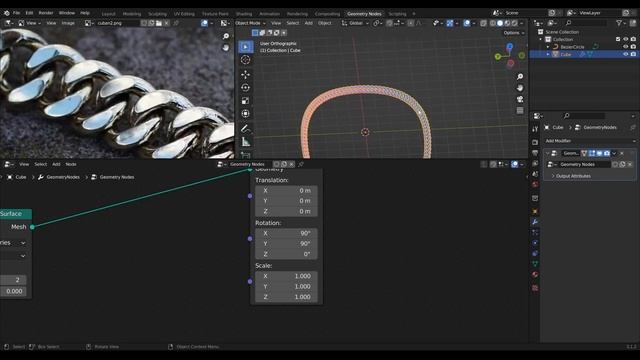
Task: Toggle modifier show in render button
Action: click(607, 153)
